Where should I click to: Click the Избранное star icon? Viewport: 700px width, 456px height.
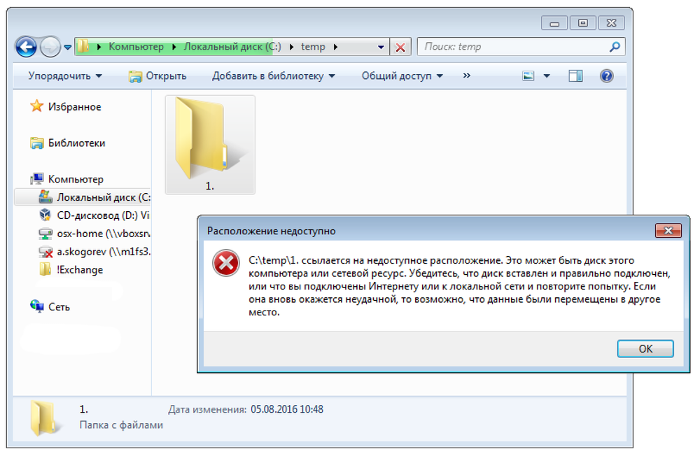point(37,106)
